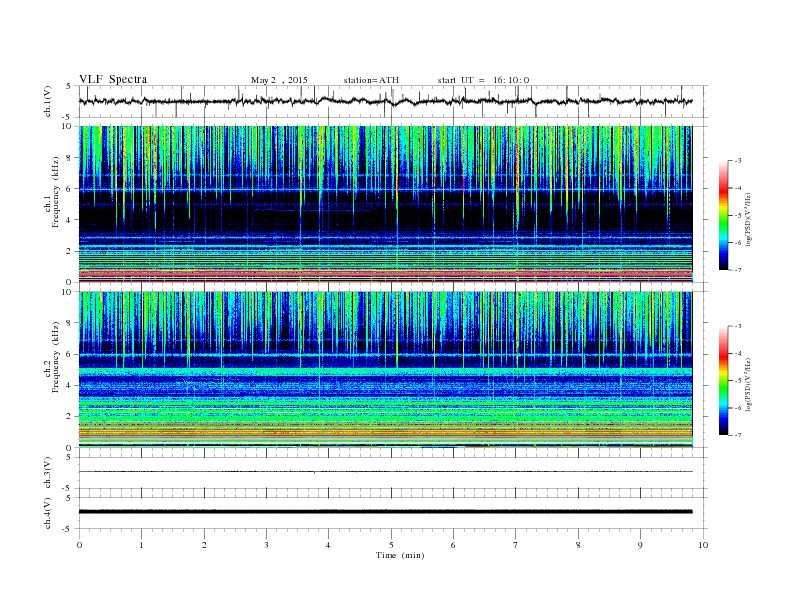792x612 pixels.
Task: Click the ch.1 voltage waveform trace
Action: click(x=385, y=101)
